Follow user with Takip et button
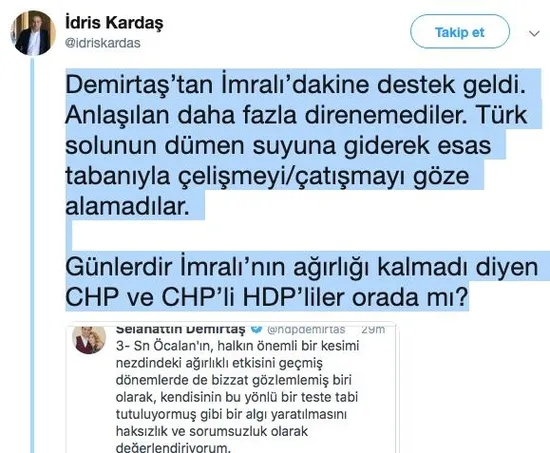550x453 pixels. pos(460,32)
